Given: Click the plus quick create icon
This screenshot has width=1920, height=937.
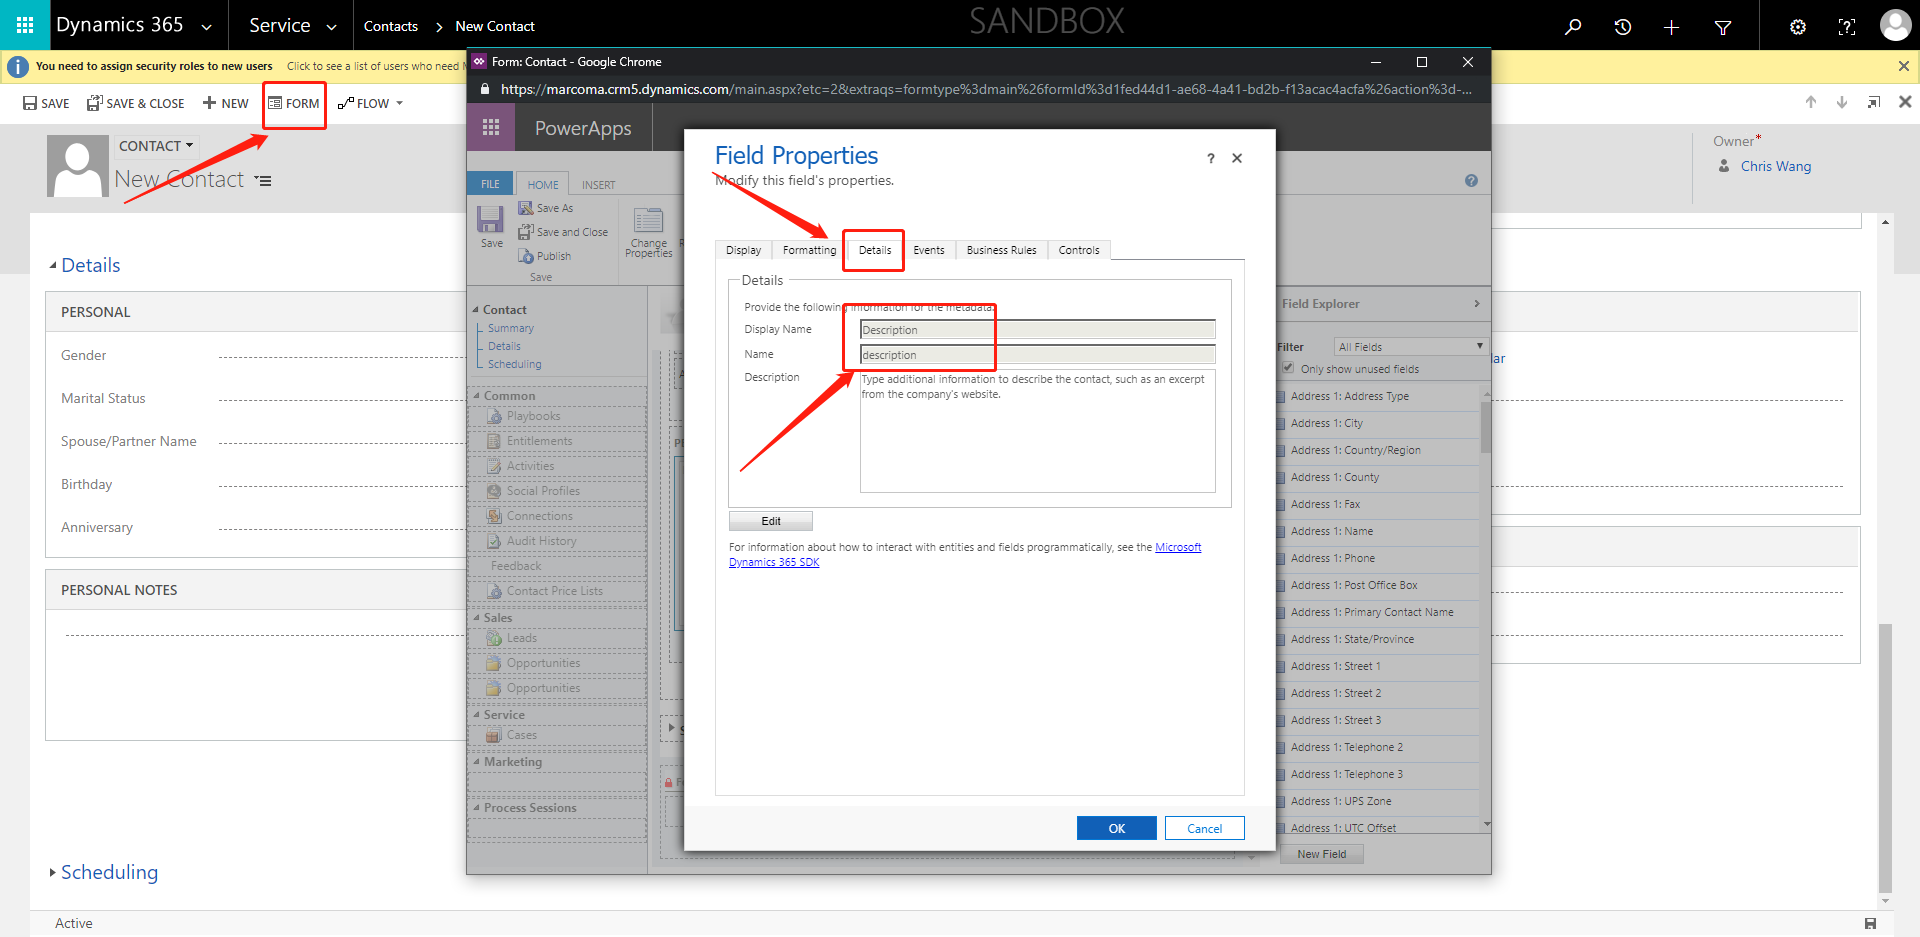Looking at the screenshot, I should pos(1671,27).
